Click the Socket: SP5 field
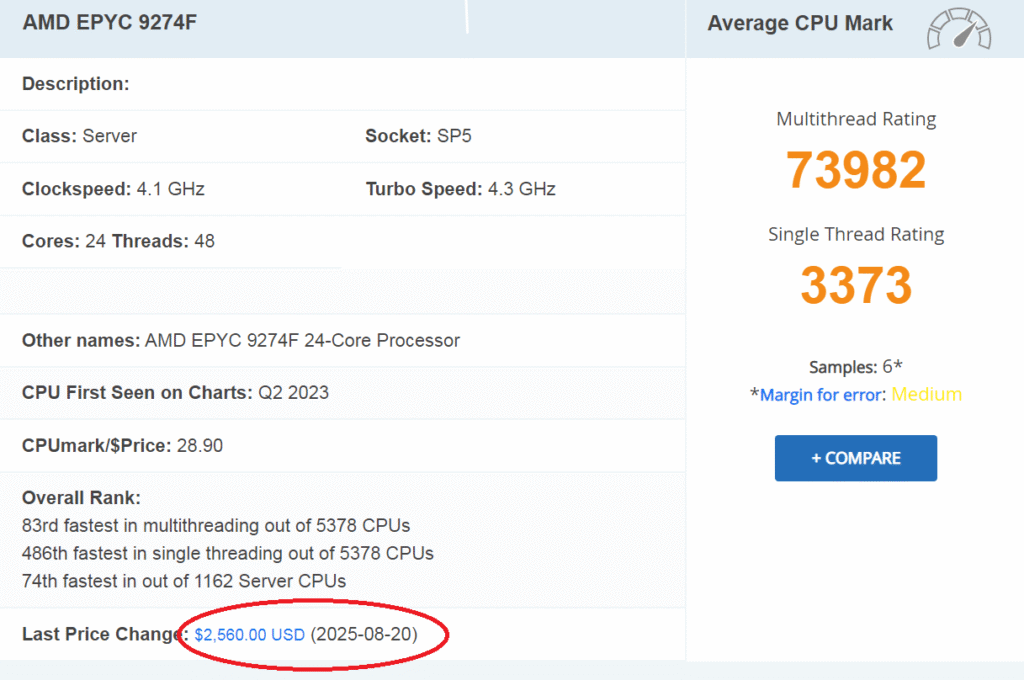Screen dimensions: 1024x680 [x=418, y=136]
